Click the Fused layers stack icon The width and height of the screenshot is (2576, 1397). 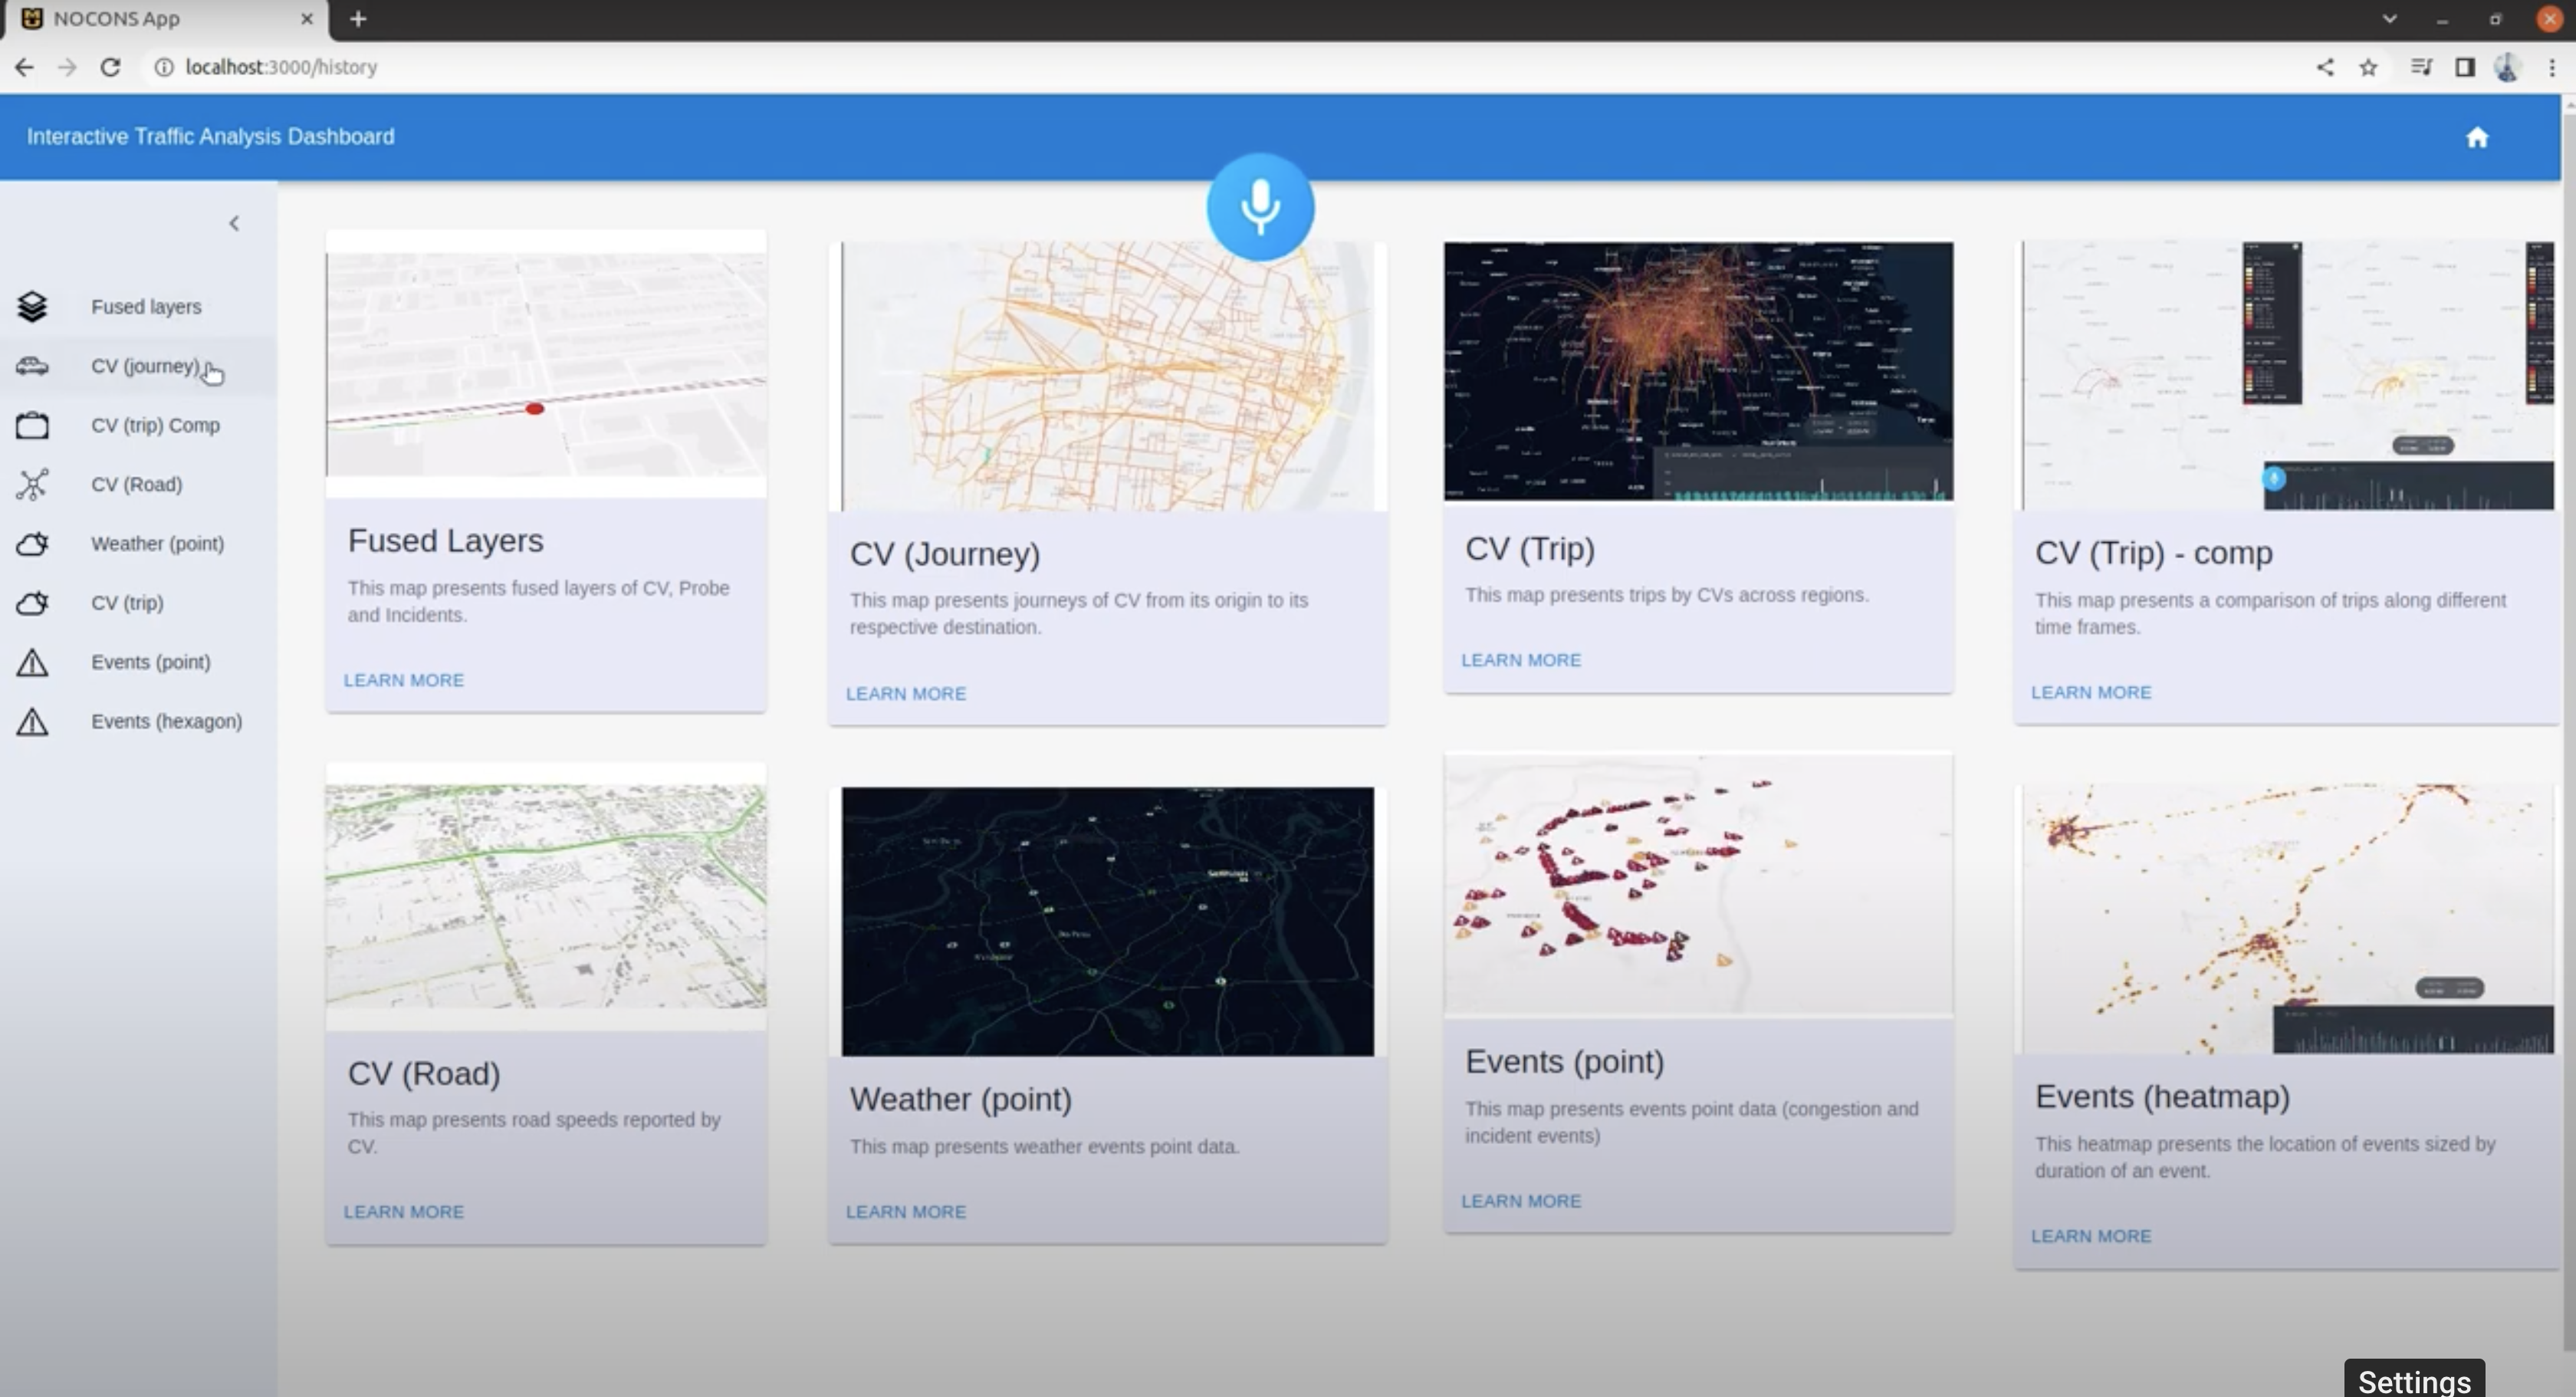(32, 306)
